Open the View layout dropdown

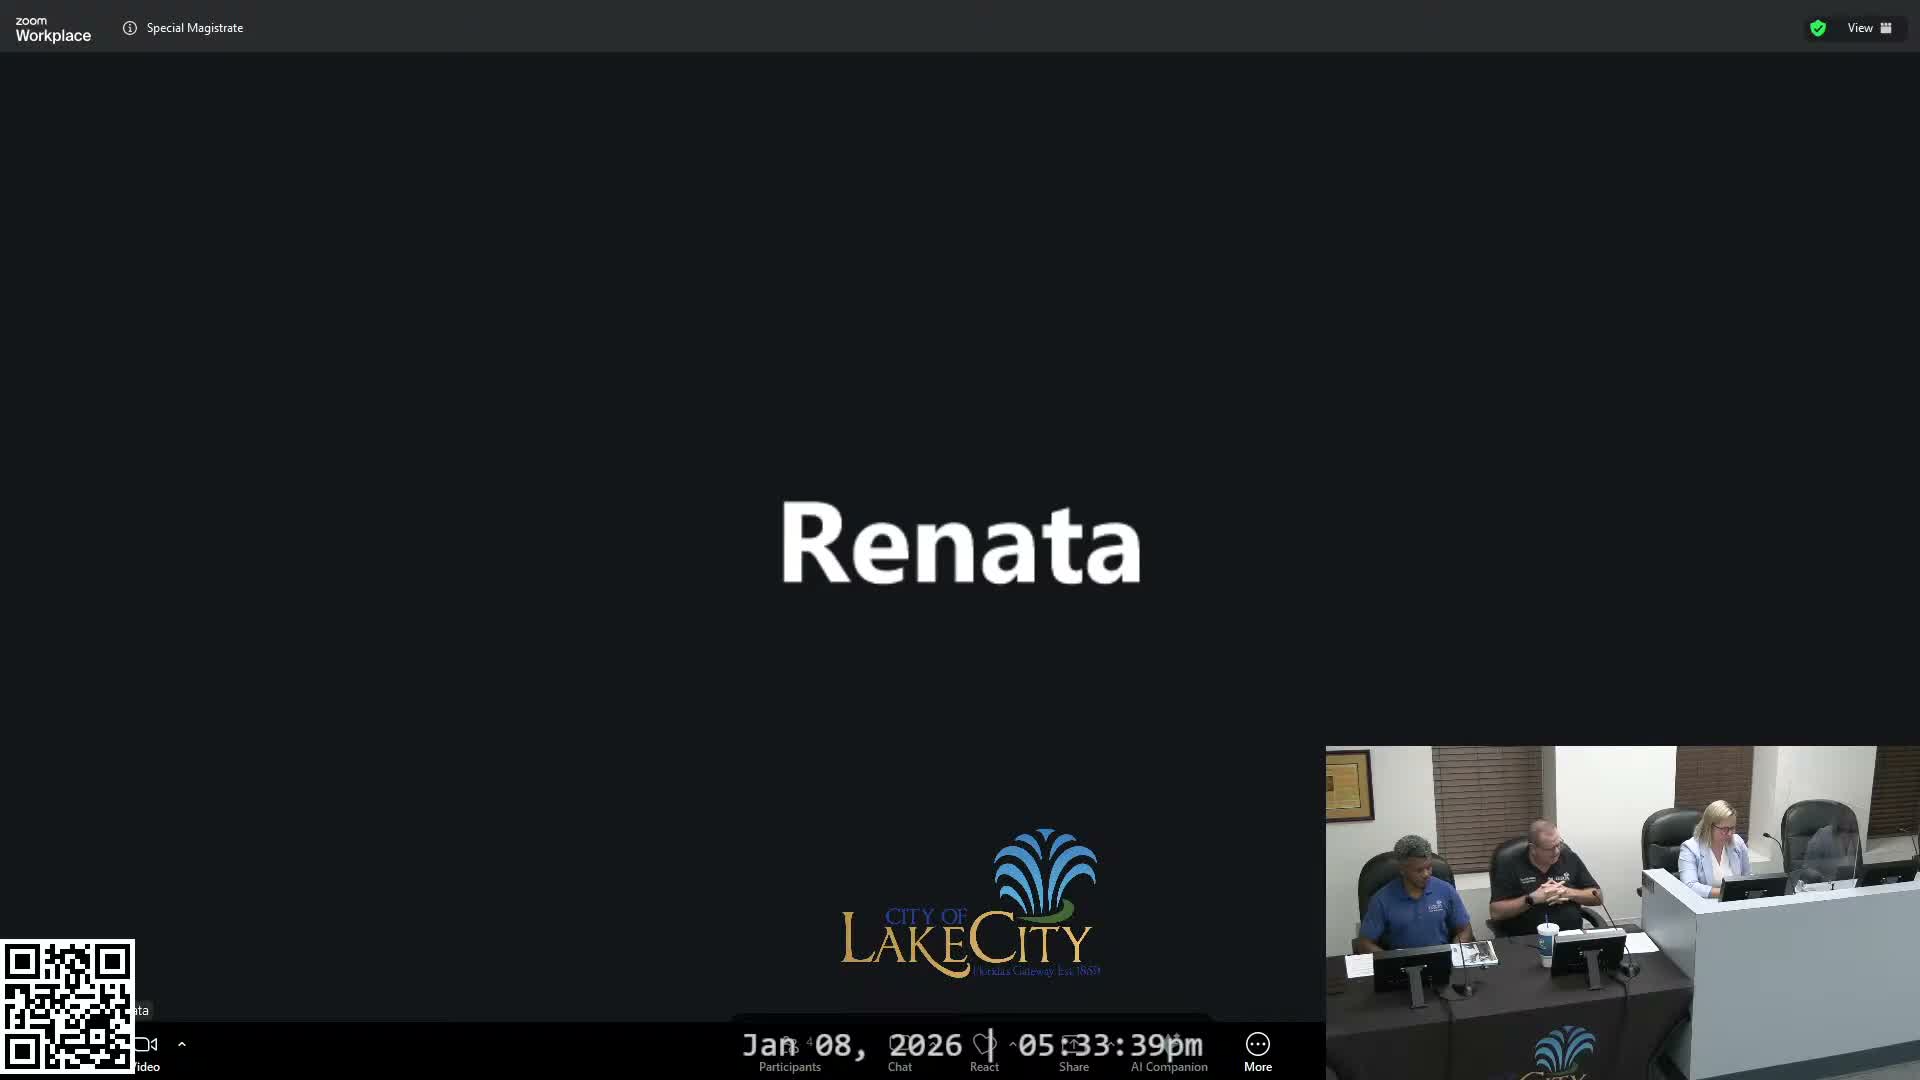coord(1860,28)
